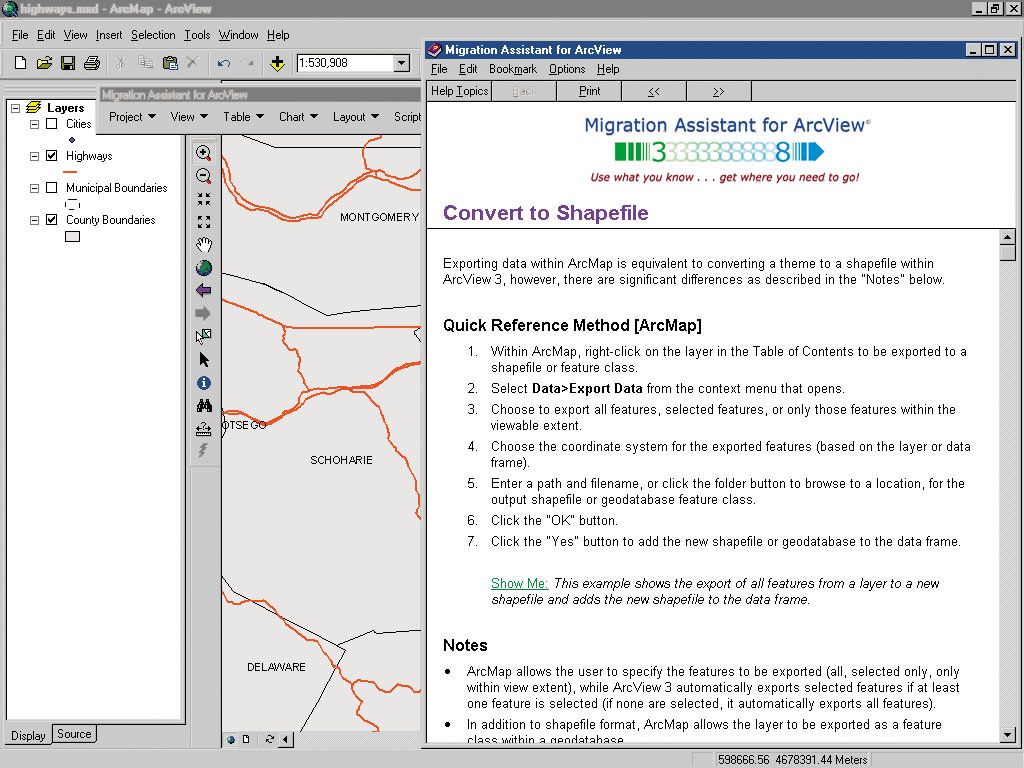This screenshot has width=1024, height=768.
Task: Uncheck the Highways layer checkbox
Action: coord(52,155)
